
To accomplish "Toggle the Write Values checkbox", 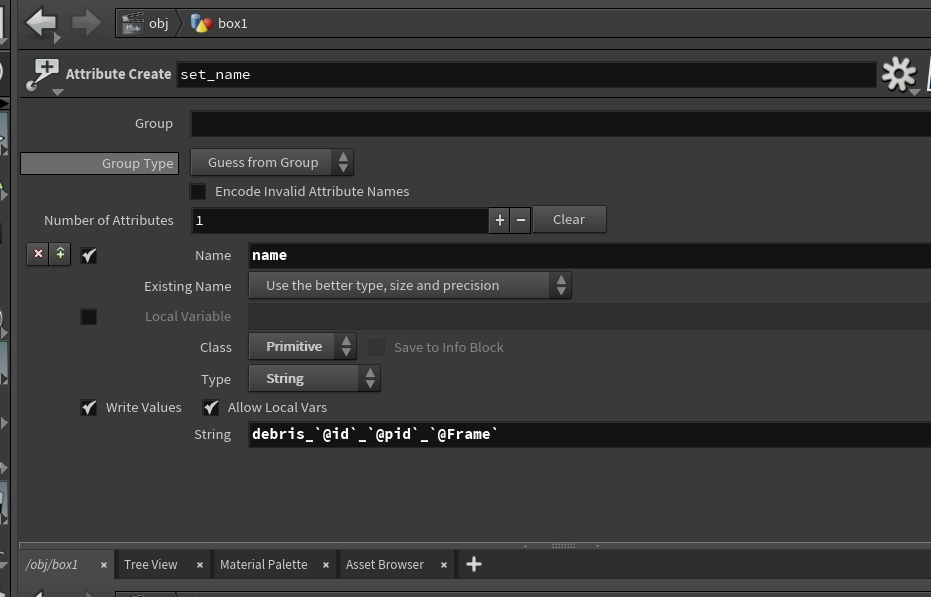I will click(88, 408).
